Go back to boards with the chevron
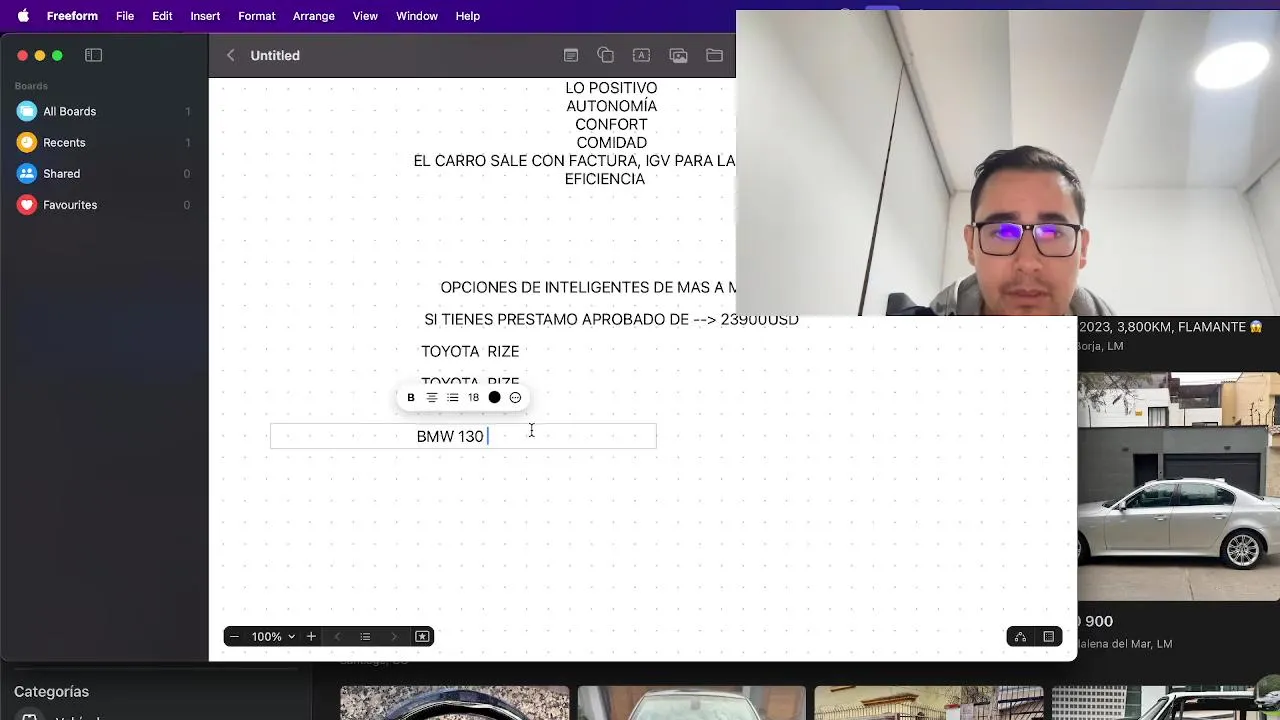Viewport: 1280px width, 720px height. point(230,56)
